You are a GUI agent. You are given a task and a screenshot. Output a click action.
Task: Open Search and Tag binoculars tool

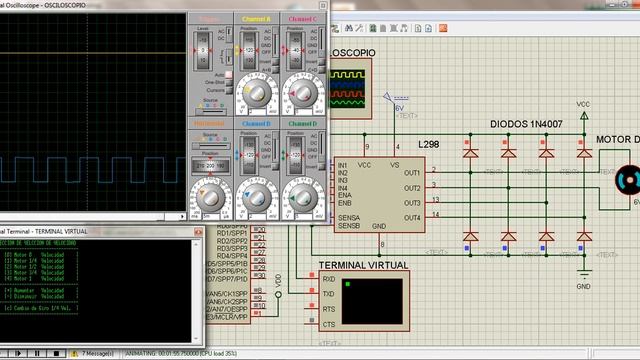pos(349,28)
